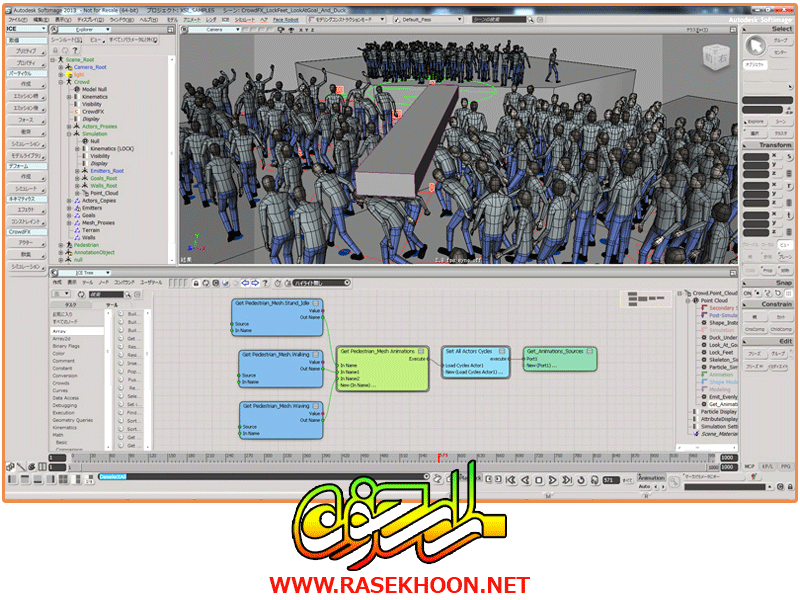The image size is (800, 600).
Task: Click the lock icon in the Explorer toolbar
Action: (56, 50)
